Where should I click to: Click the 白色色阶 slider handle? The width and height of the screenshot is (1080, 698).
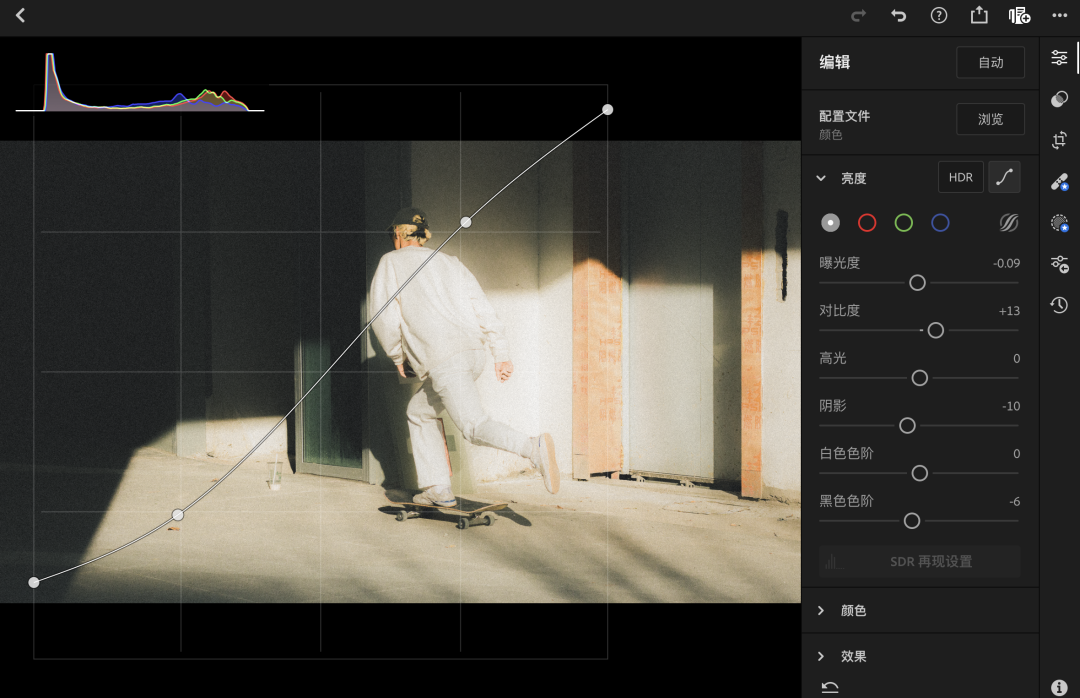920,473
